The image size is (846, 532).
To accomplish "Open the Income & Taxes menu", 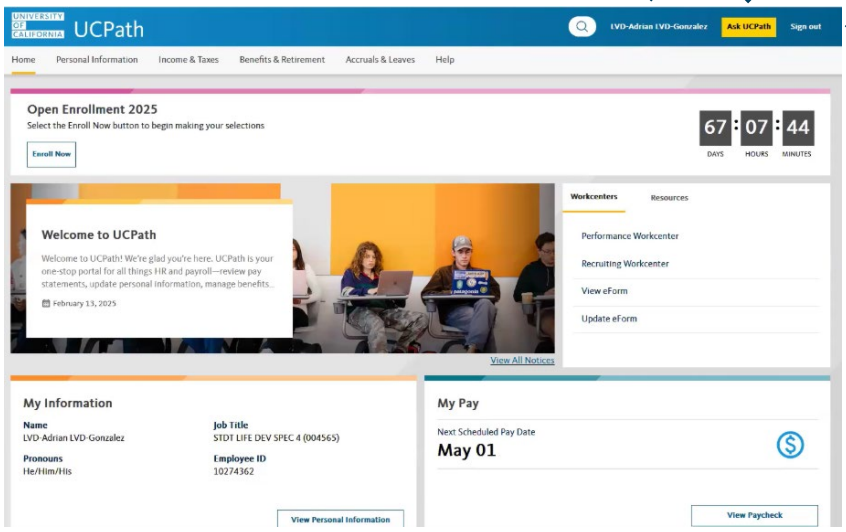I will (188, 60).
